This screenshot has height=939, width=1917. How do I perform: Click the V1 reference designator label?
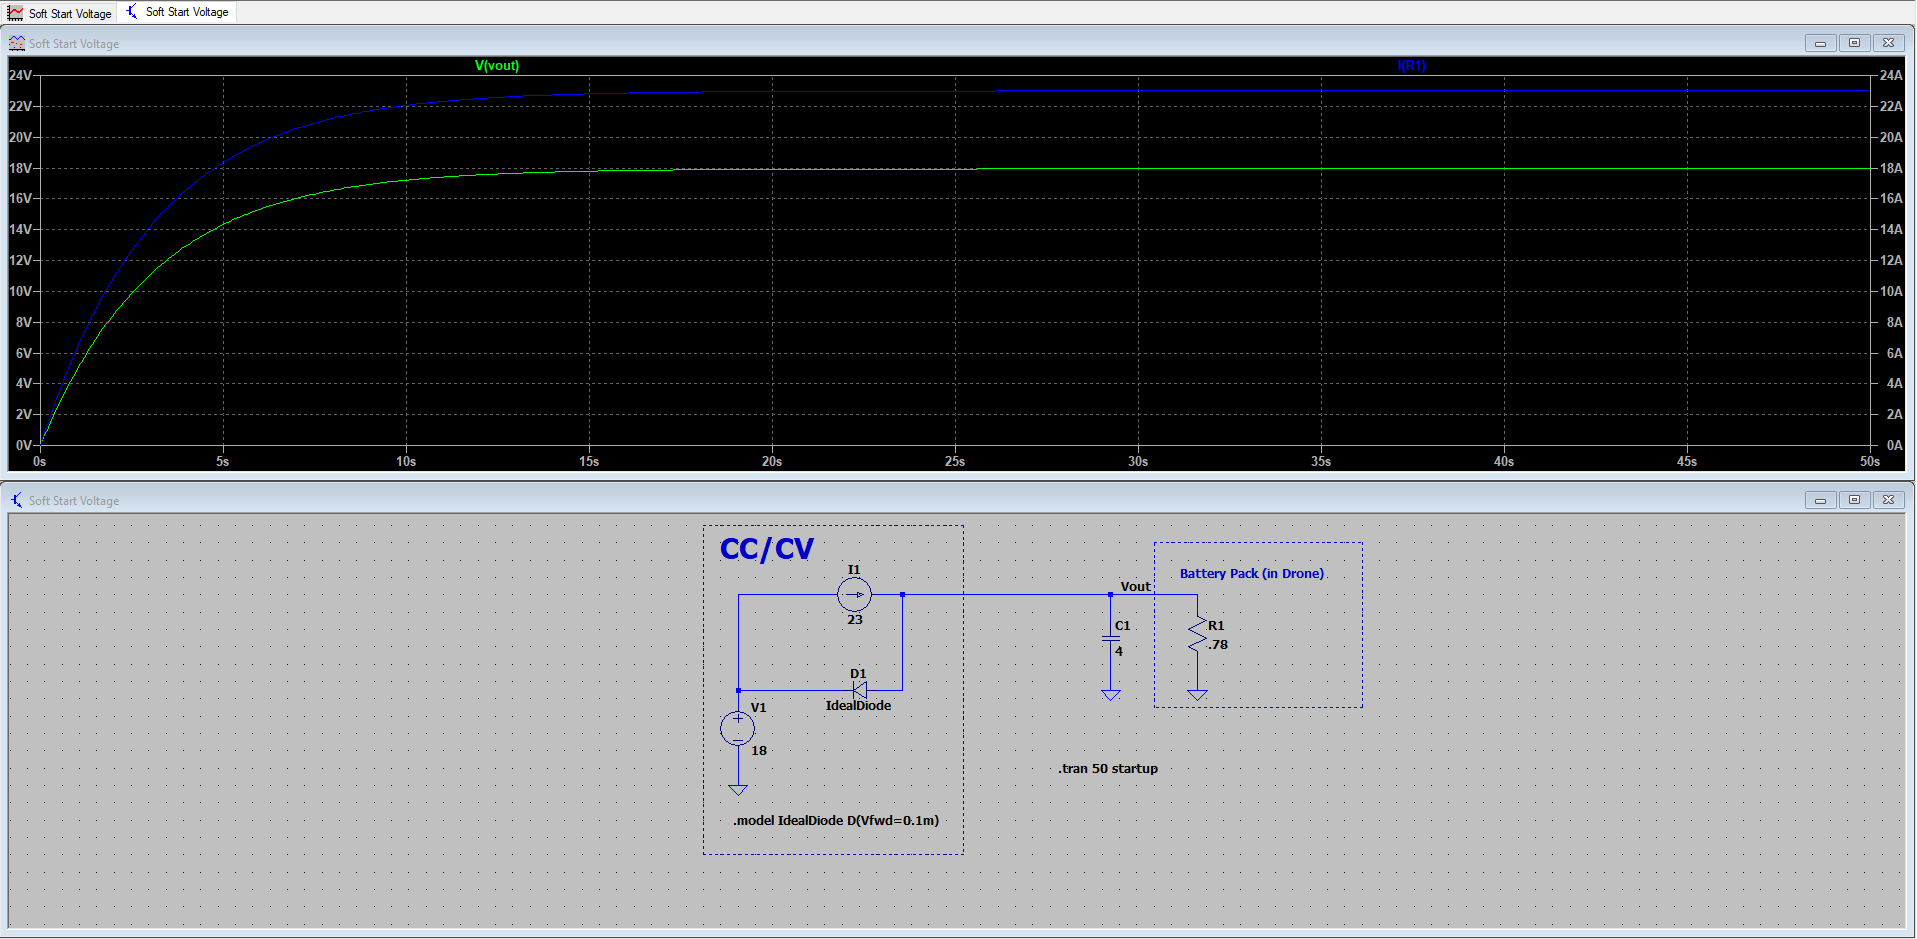759,708
